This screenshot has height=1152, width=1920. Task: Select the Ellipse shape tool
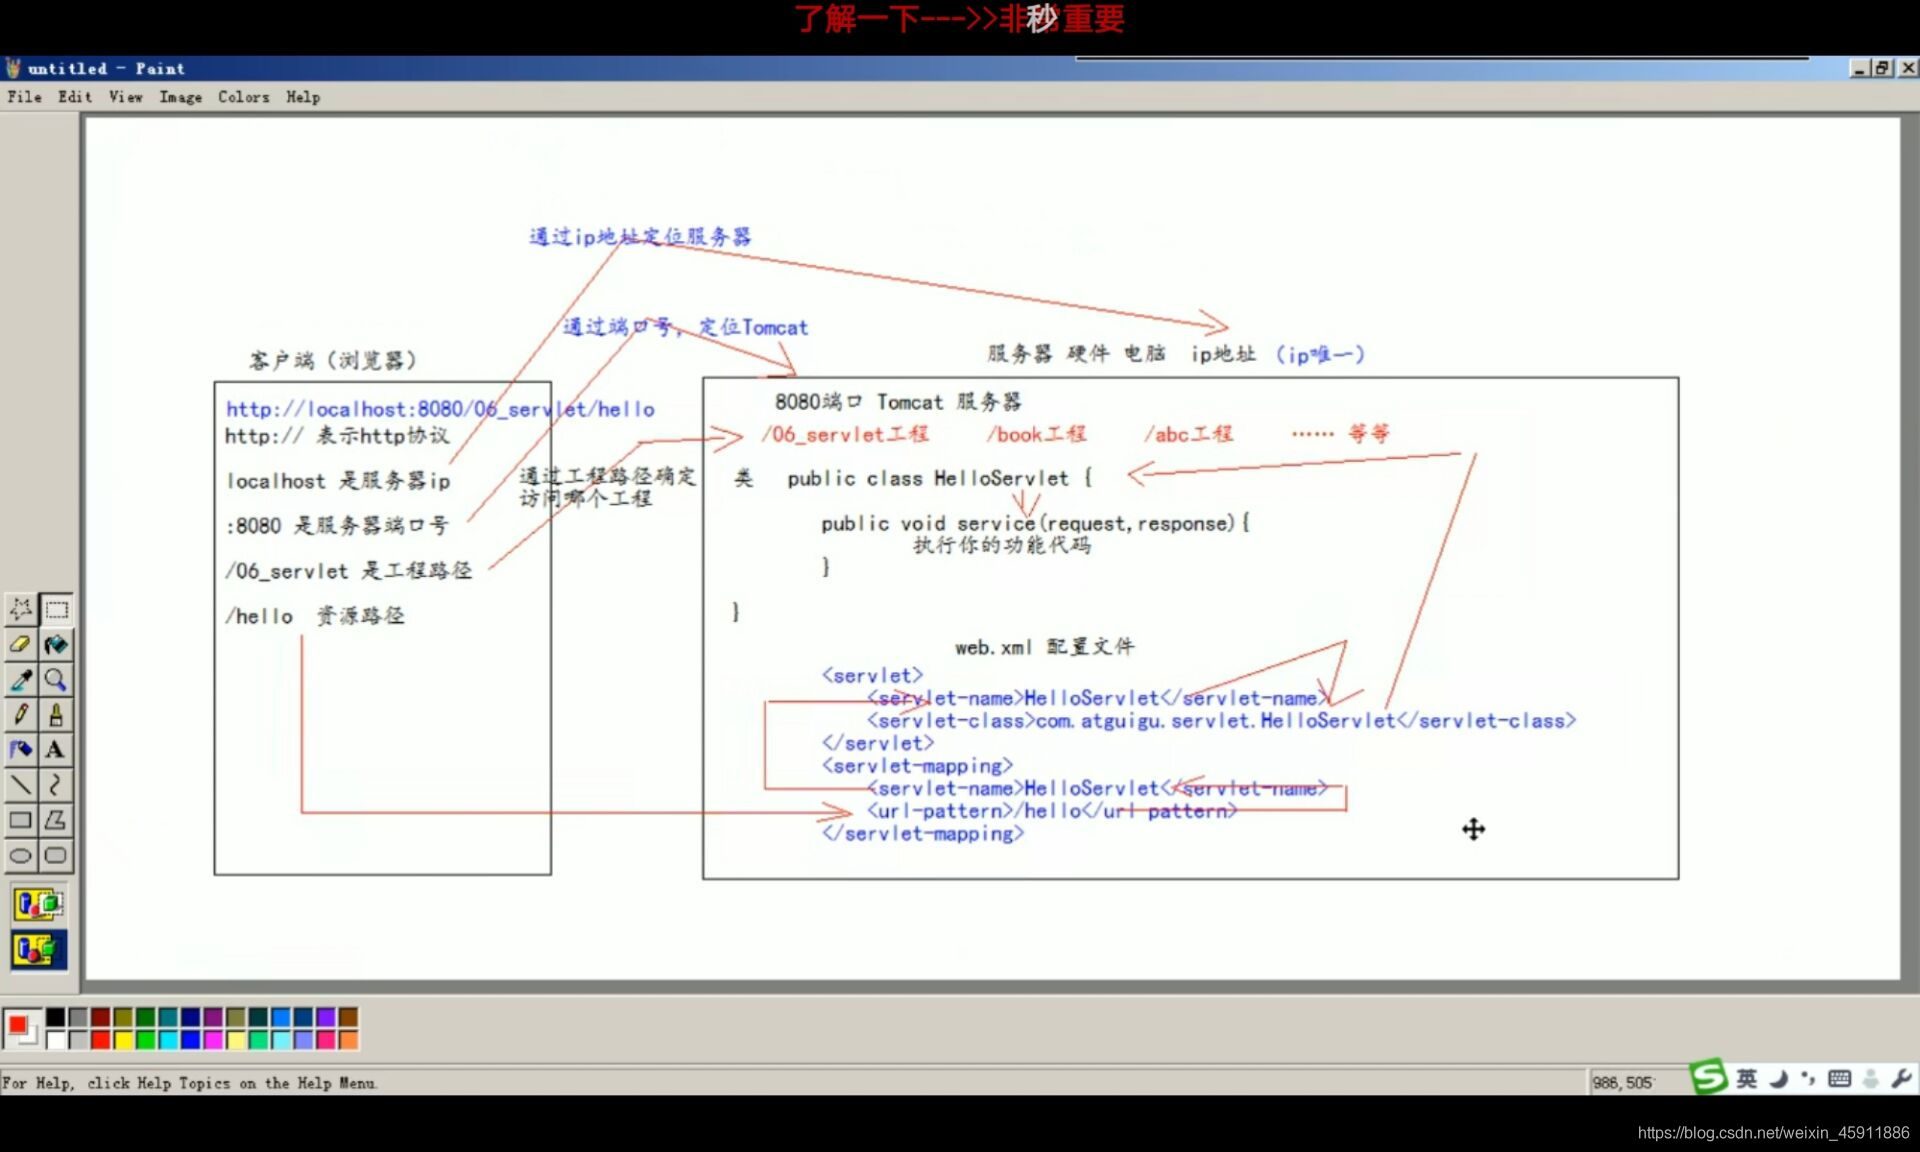[x=21, y=855]
